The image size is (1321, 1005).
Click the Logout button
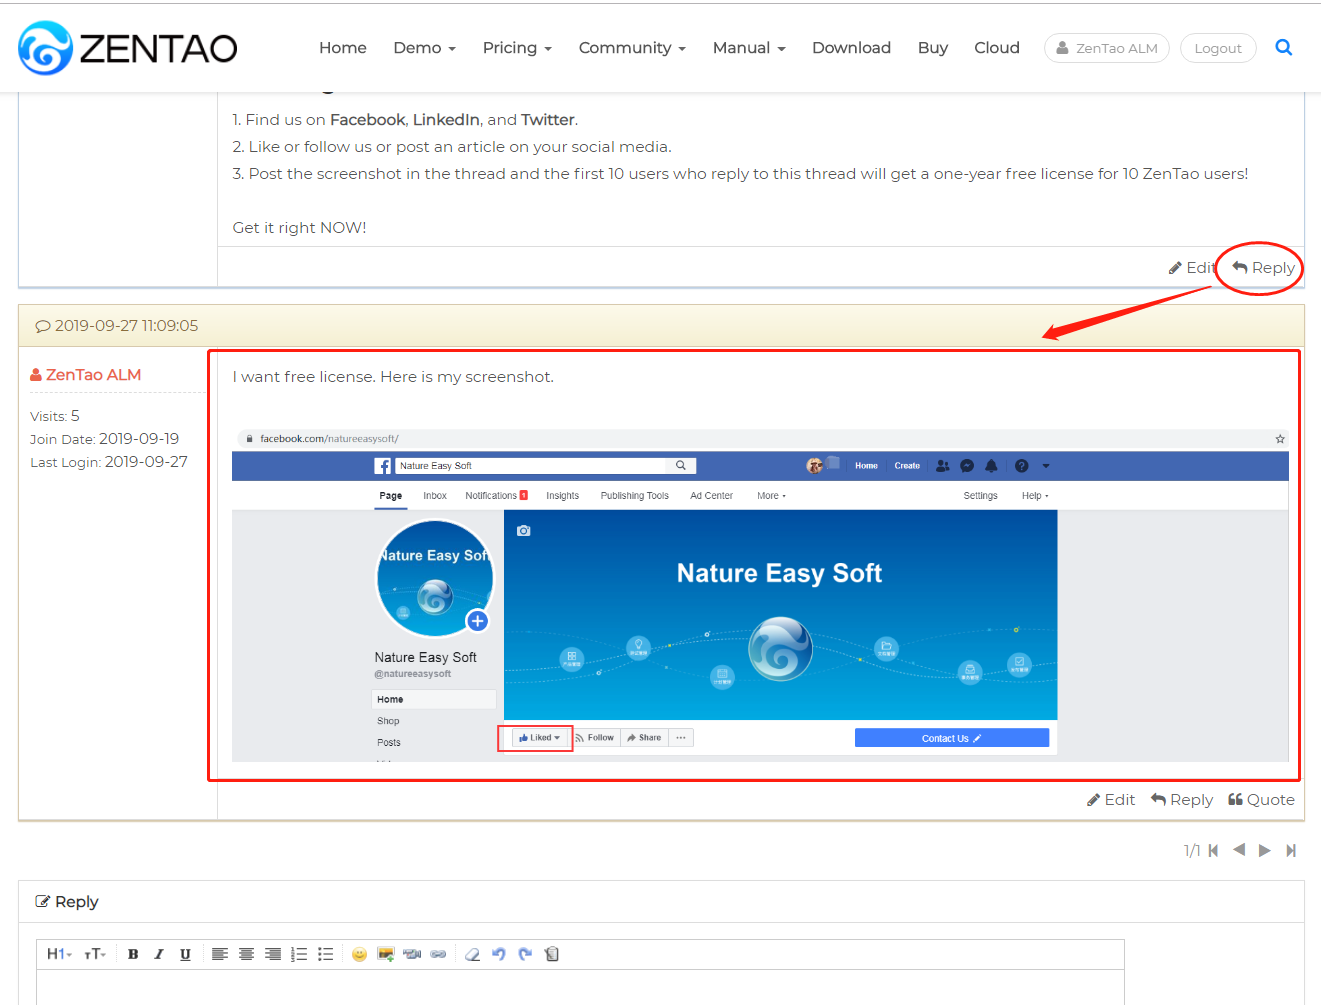(1218, 48)
